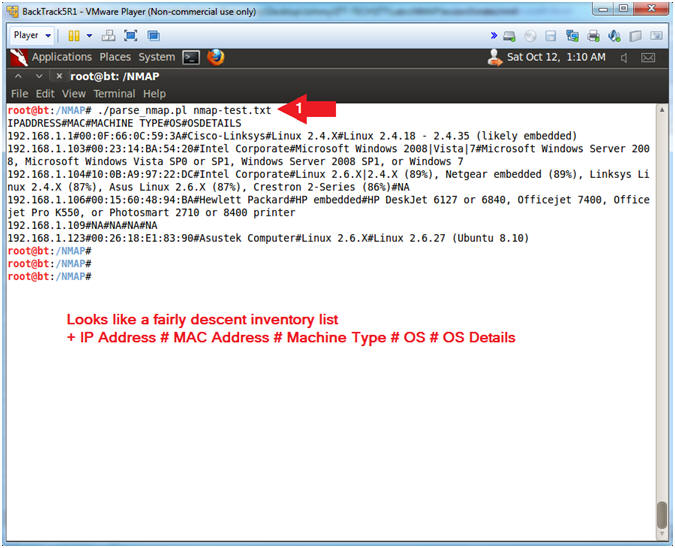Viewport: 675px width, 548px height.
Task: Click the floppy drive device icon
Action: [551, 36]
